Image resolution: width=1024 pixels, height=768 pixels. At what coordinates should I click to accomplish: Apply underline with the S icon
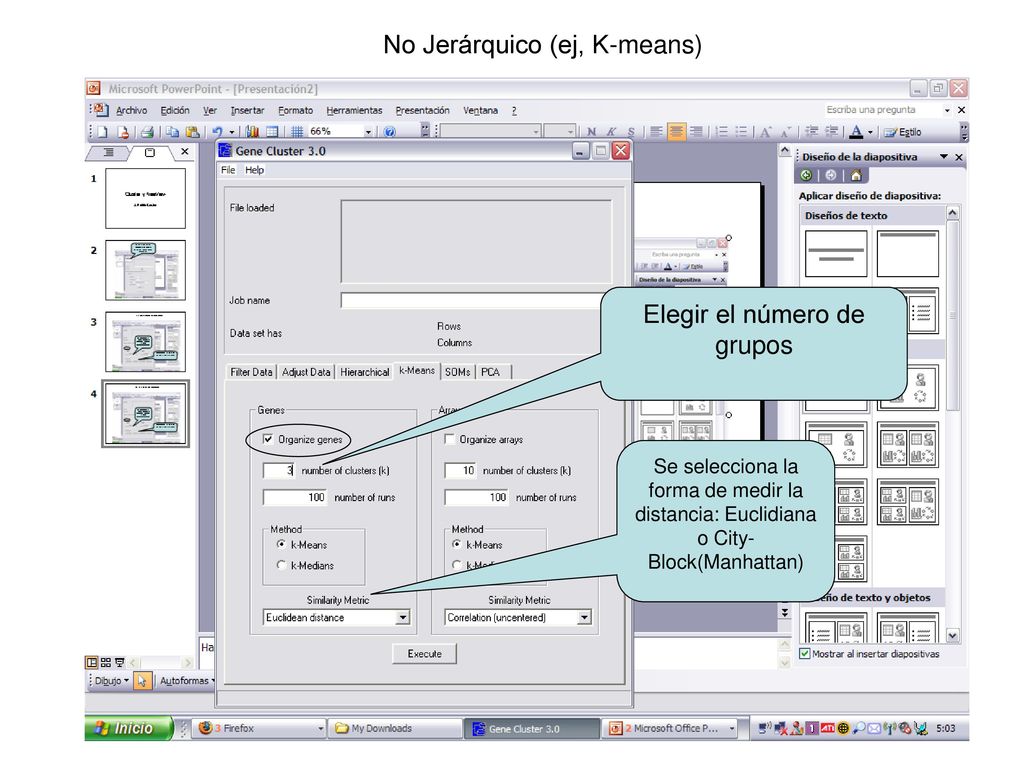[631, 132]
